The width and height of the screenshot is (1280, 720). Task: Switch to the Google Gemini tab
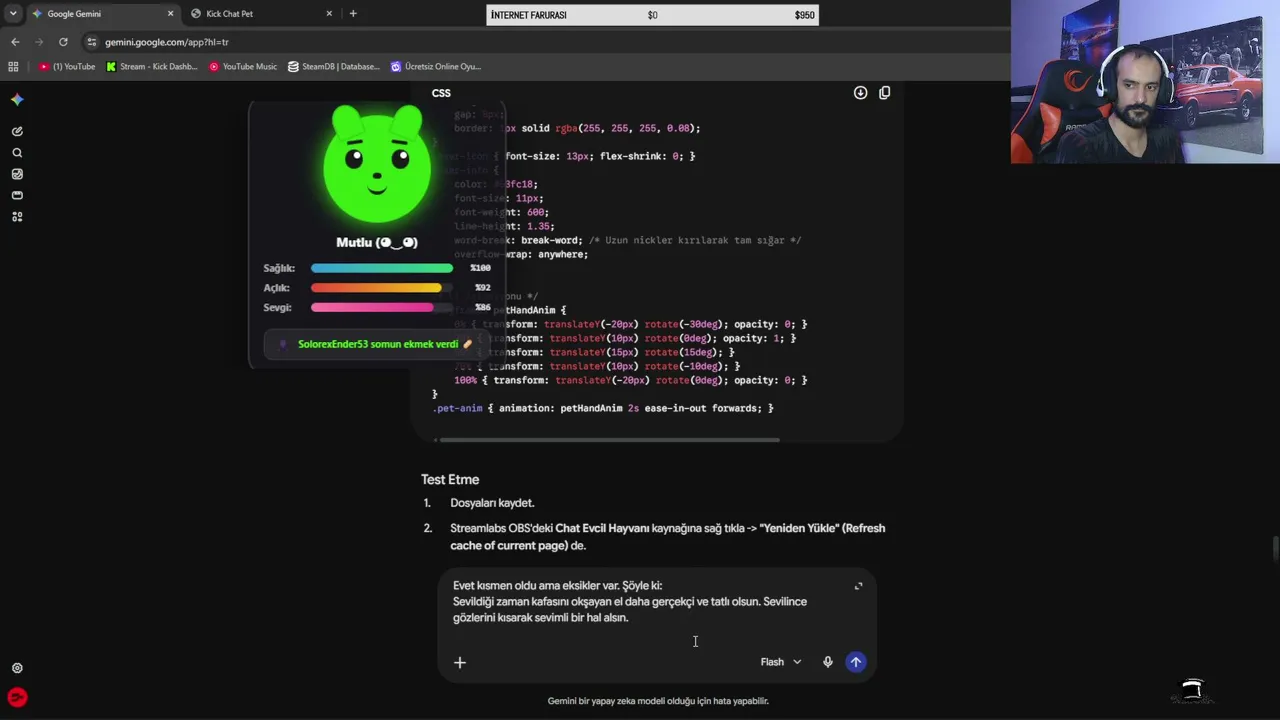coord(102,14)
